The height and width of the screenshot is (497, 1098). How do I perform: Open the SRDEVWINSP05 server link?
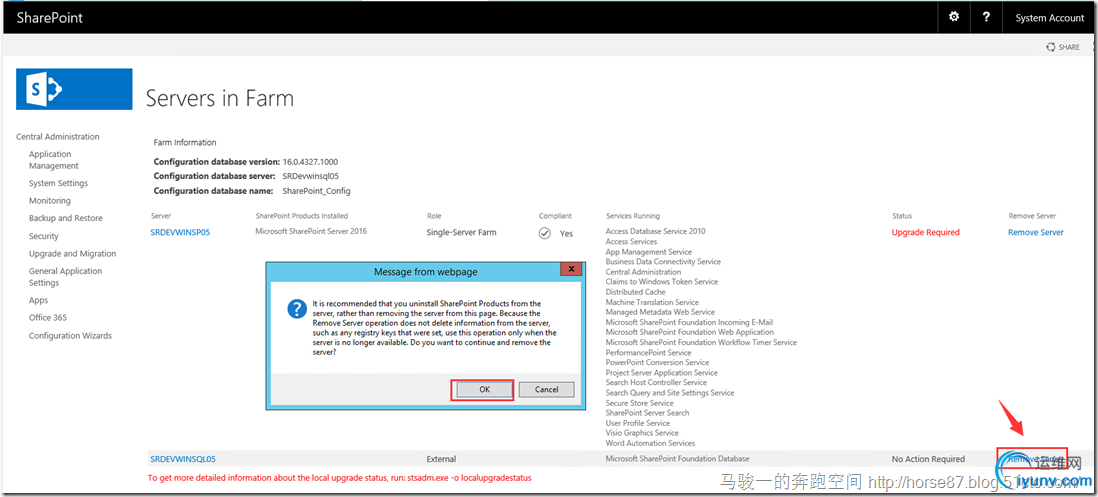(x=180, y=232)
